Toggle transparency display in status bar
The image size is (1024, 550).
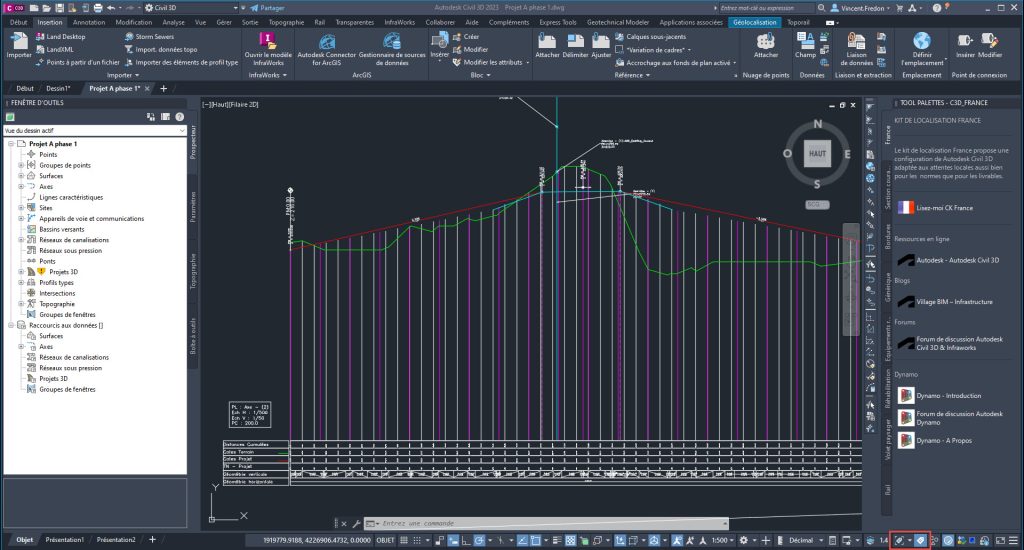coord(571,540)
